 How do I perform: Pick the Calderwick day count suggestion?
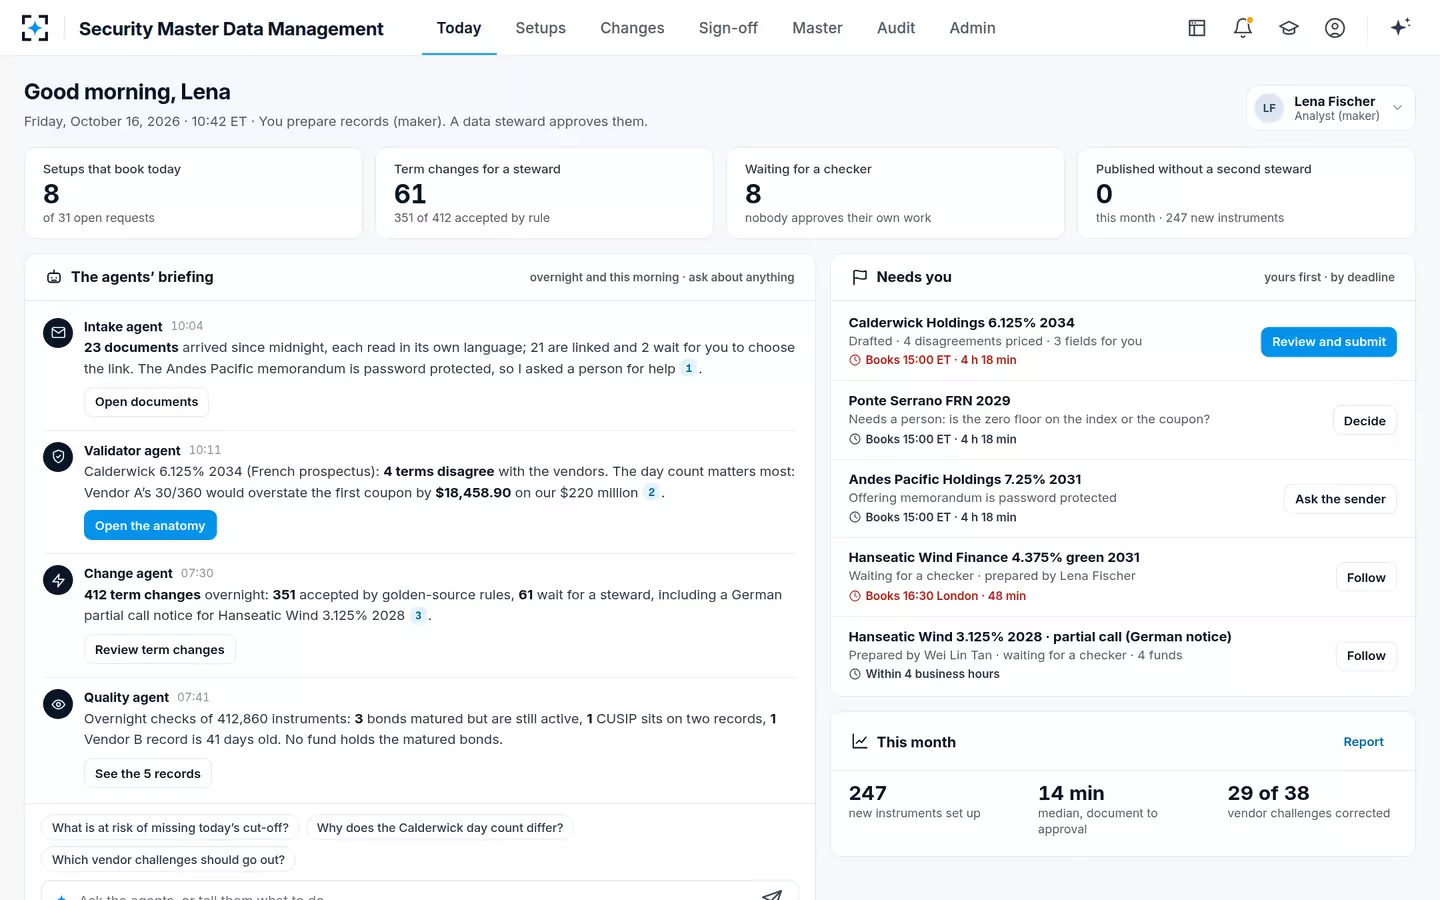pos(440,828)
